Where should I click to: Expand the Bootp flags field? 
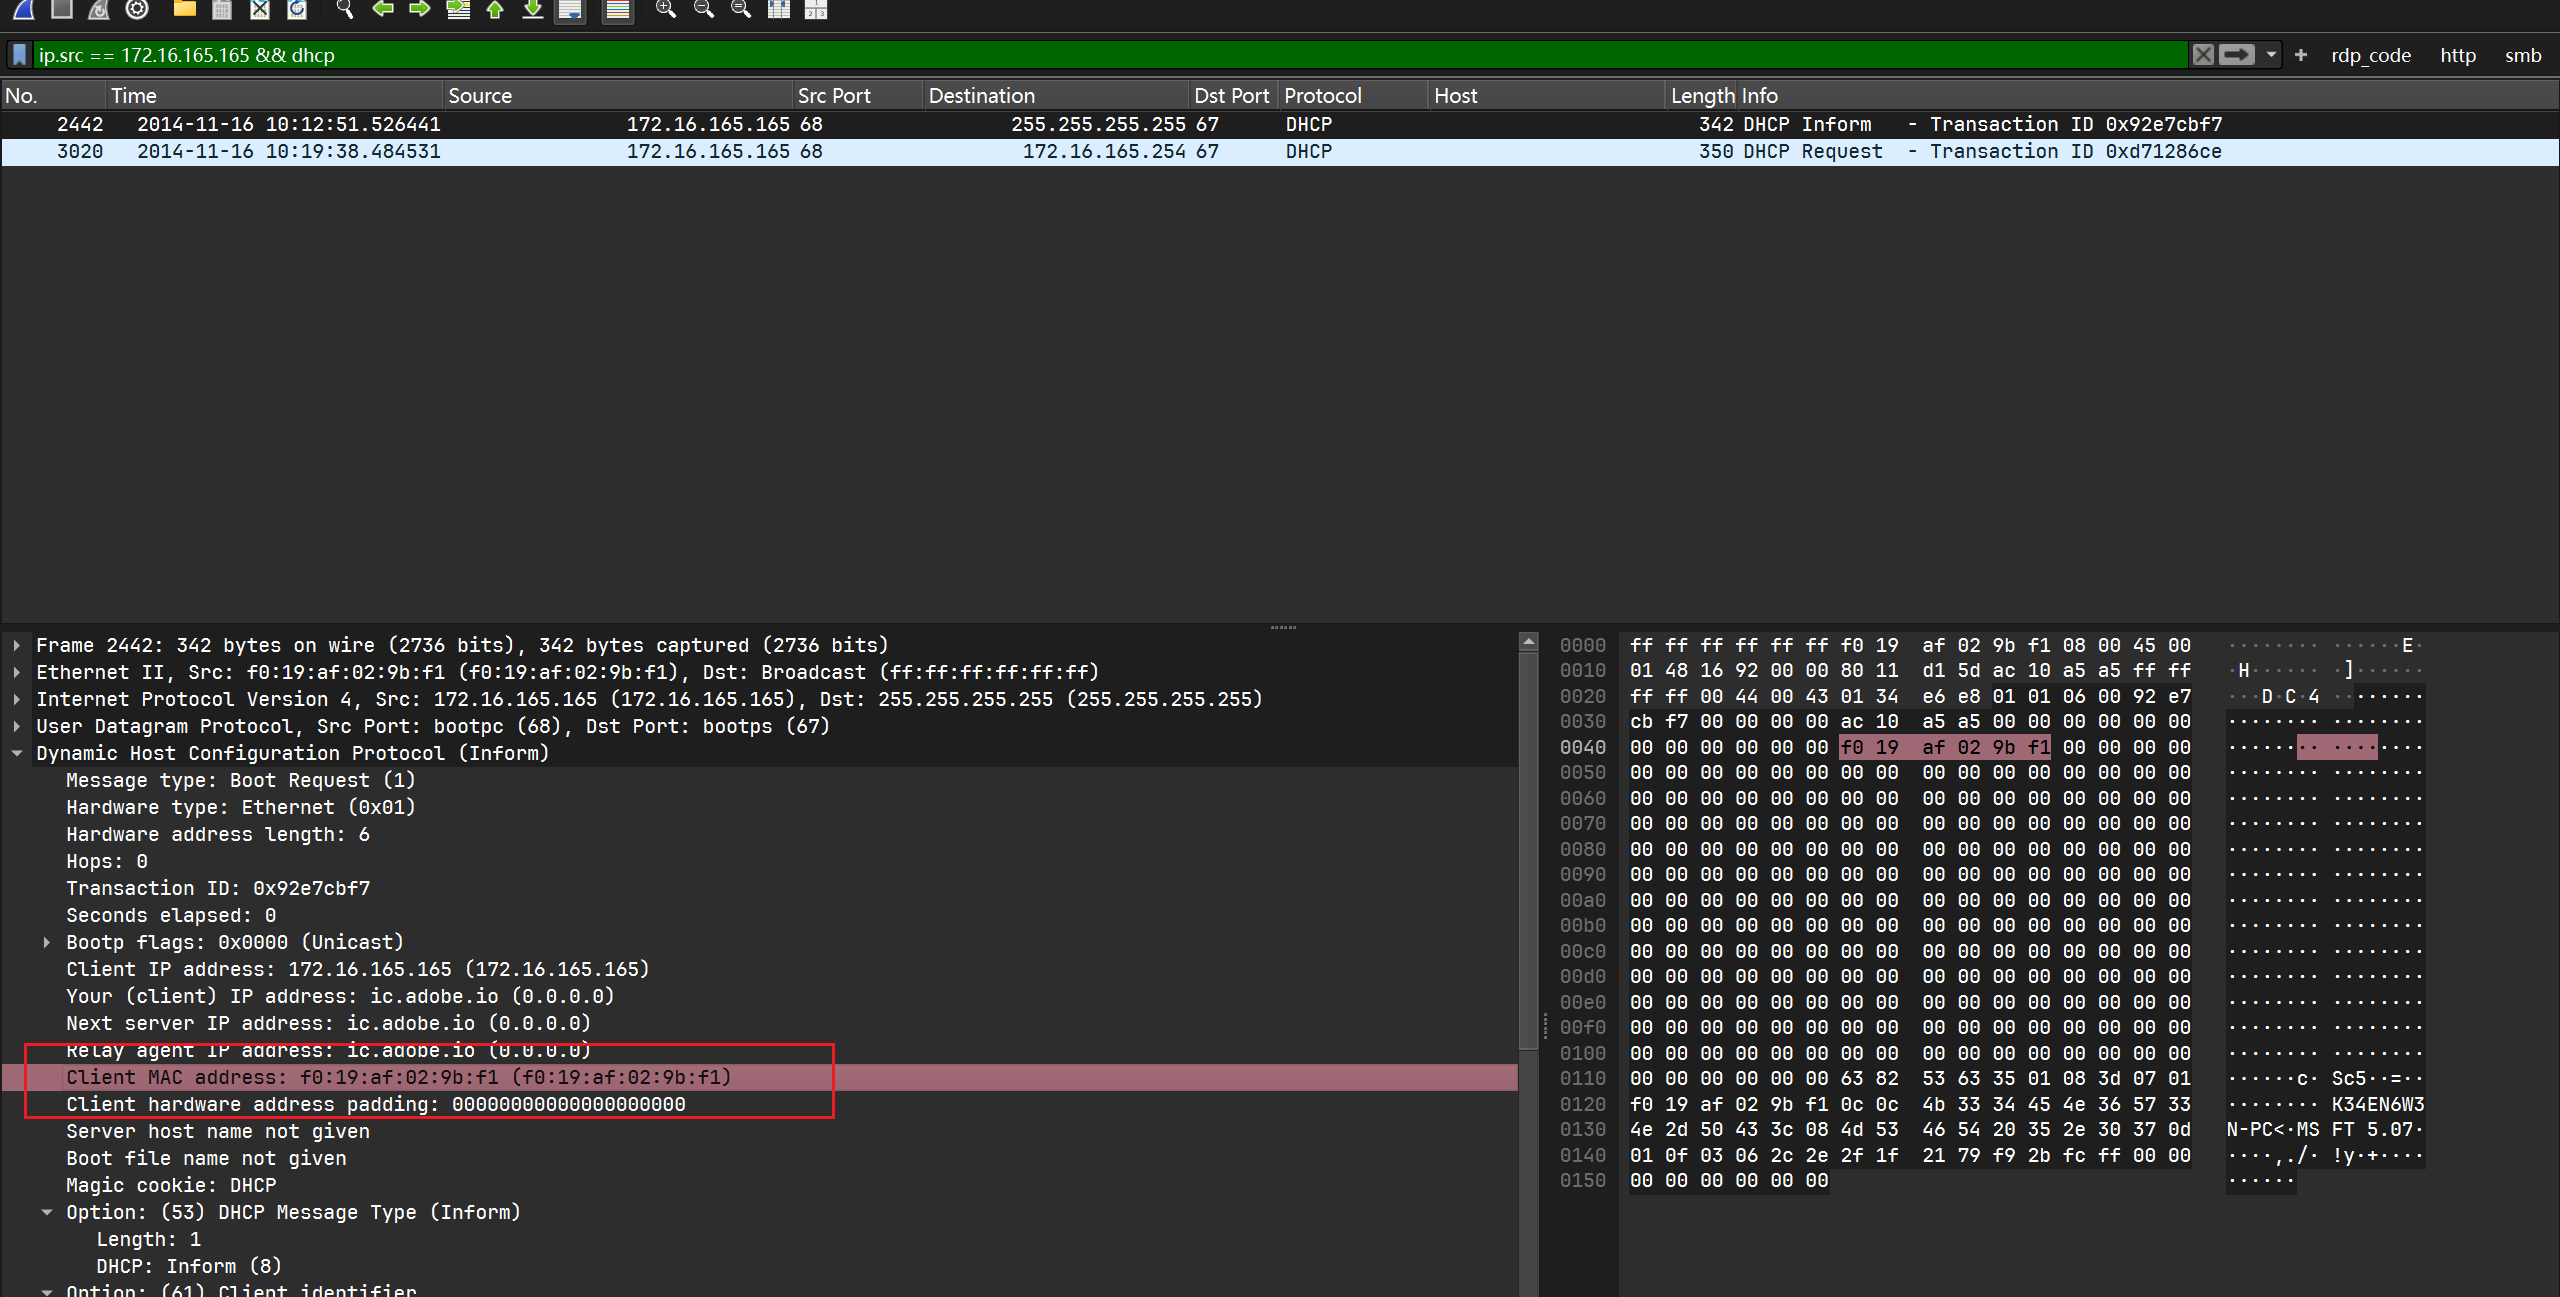[47, 943]
